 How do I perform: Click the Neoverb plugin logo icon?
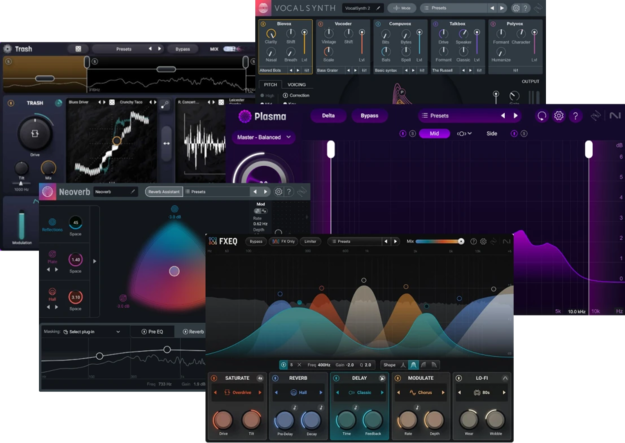point(47,192)
